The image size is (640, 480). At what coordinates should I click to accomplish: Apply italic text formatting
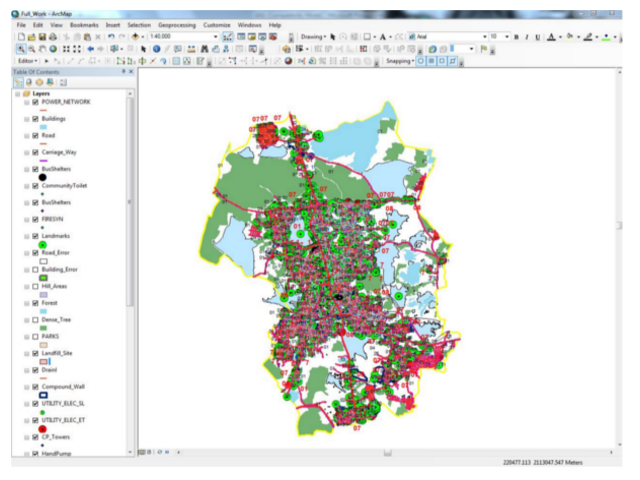pyautogui.click(x=527, y=37)
